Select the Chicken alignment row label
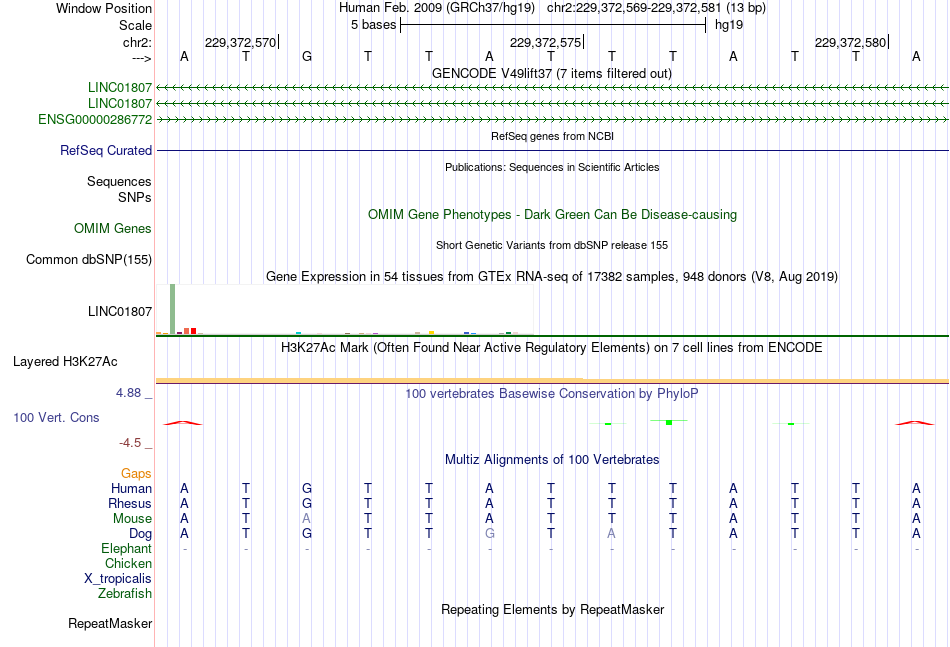The image size is (950, 647). [x=128, y=563]
